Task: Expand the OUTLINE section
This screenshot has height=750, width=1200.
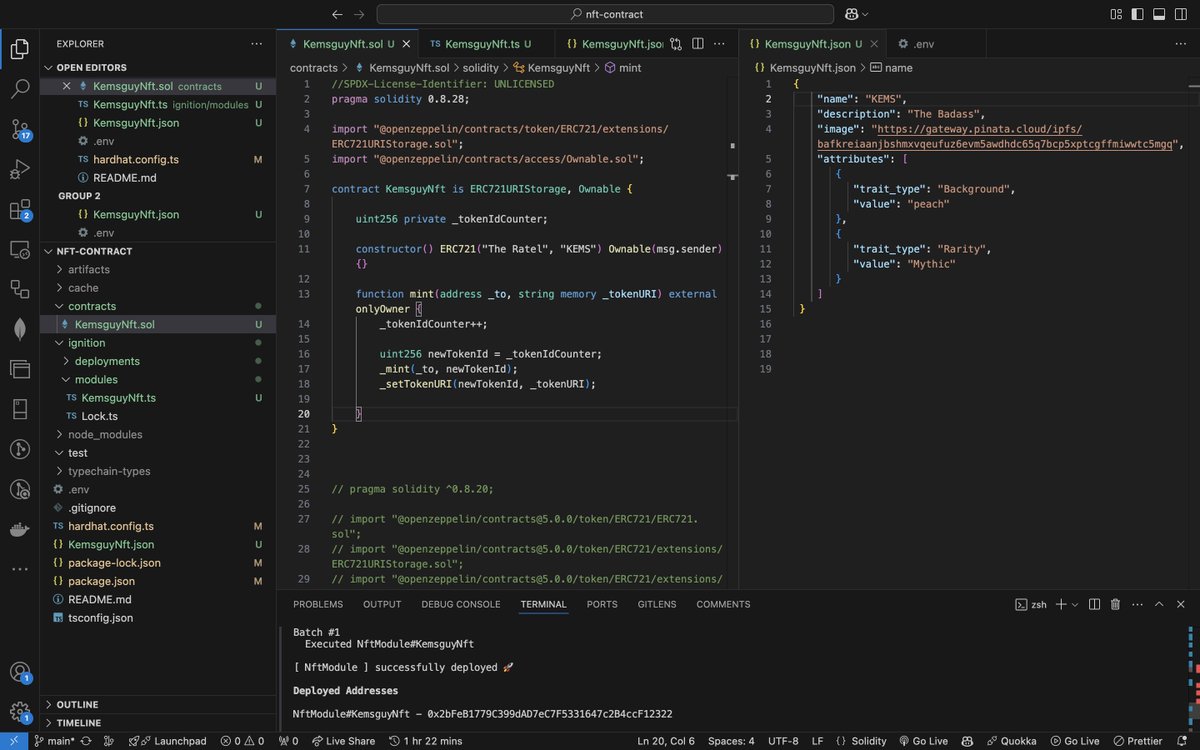Action: [77, 704]
